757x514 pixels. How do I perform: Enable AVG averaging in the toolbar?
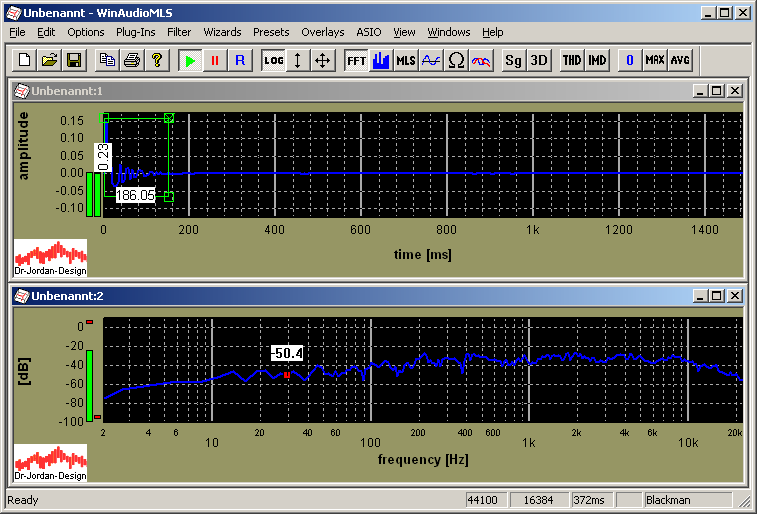(680, 60)
